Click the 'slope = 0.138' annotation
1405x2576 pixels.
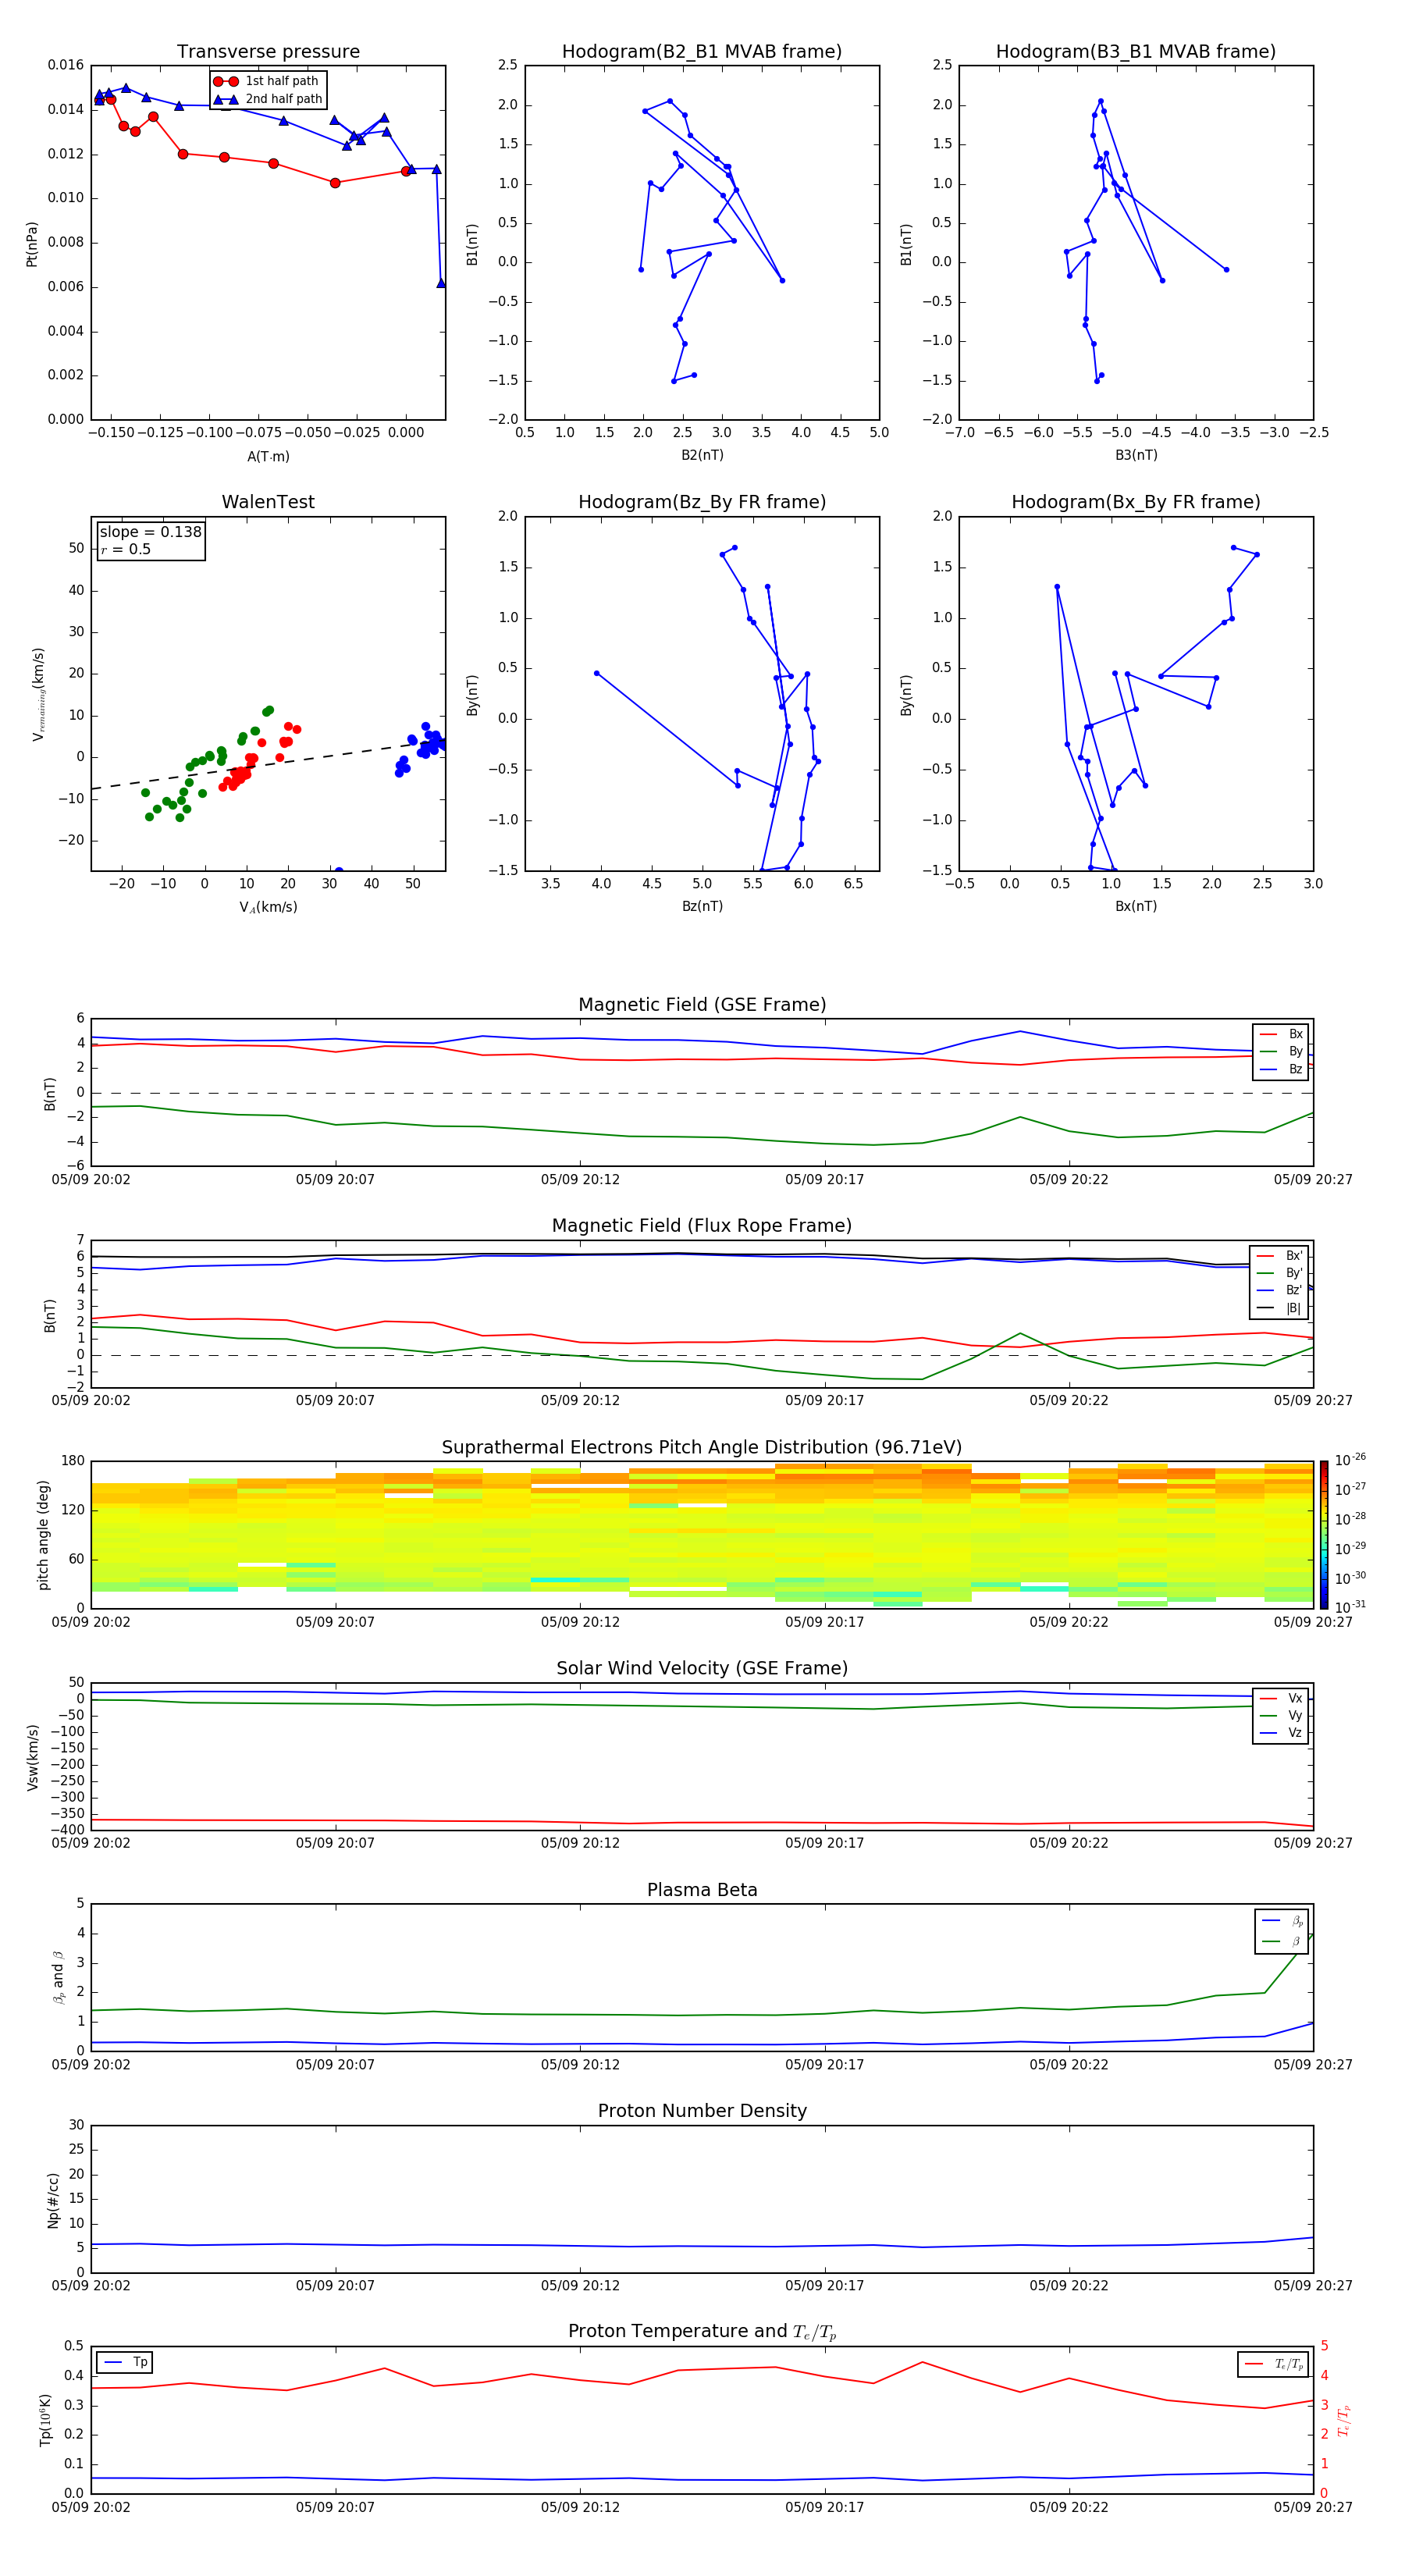pyautogui.click(x=151, y=532)
